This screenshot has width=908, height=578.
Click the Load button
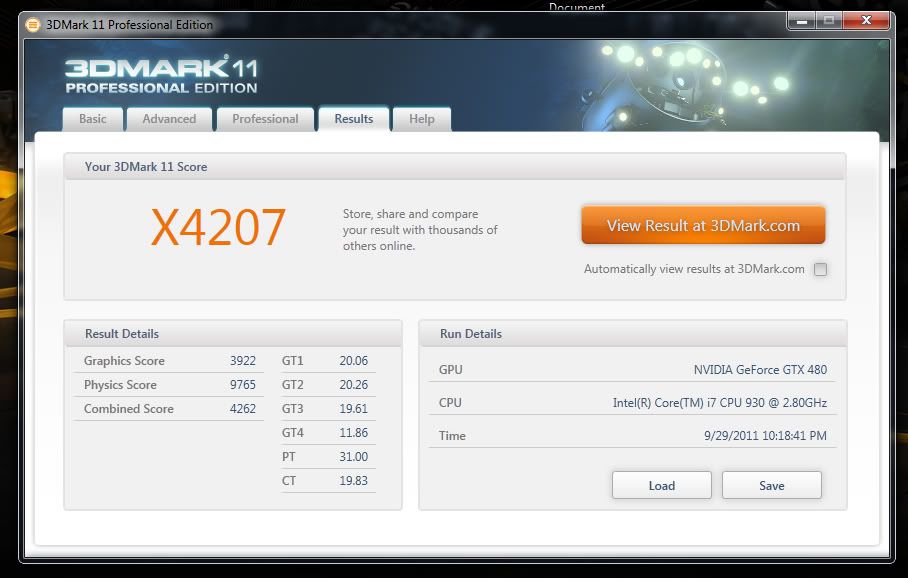point(661,486)
